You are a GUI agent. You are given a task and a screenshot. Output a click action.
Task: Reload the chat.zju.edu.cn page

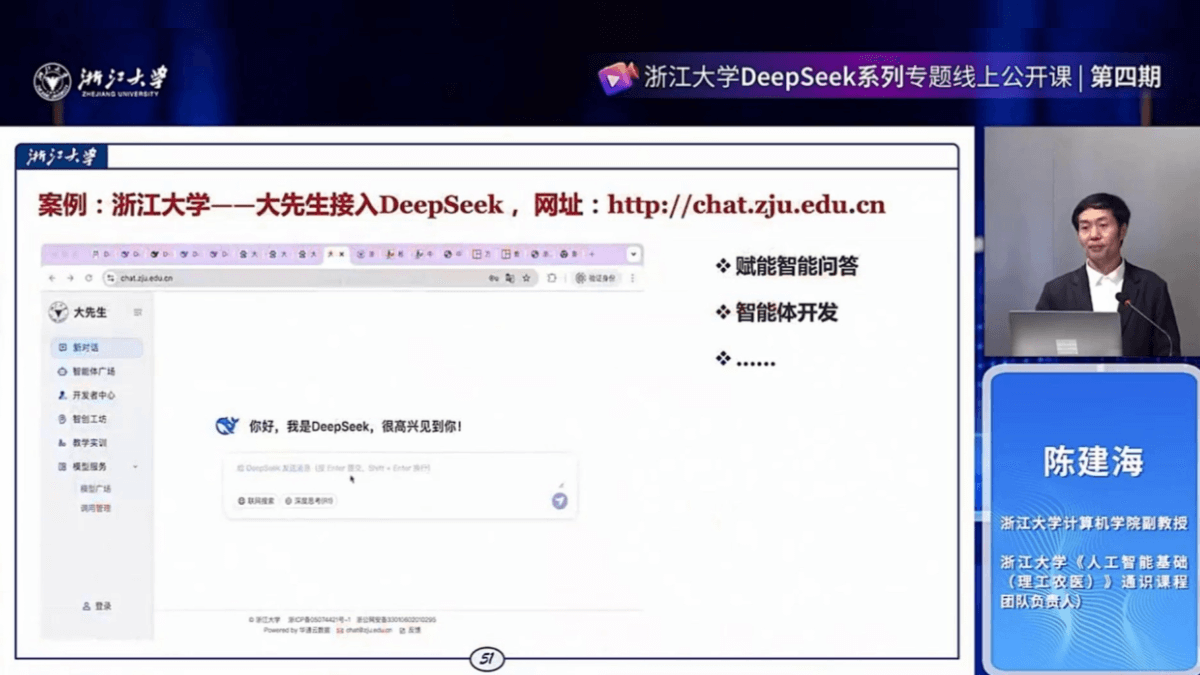88,278
